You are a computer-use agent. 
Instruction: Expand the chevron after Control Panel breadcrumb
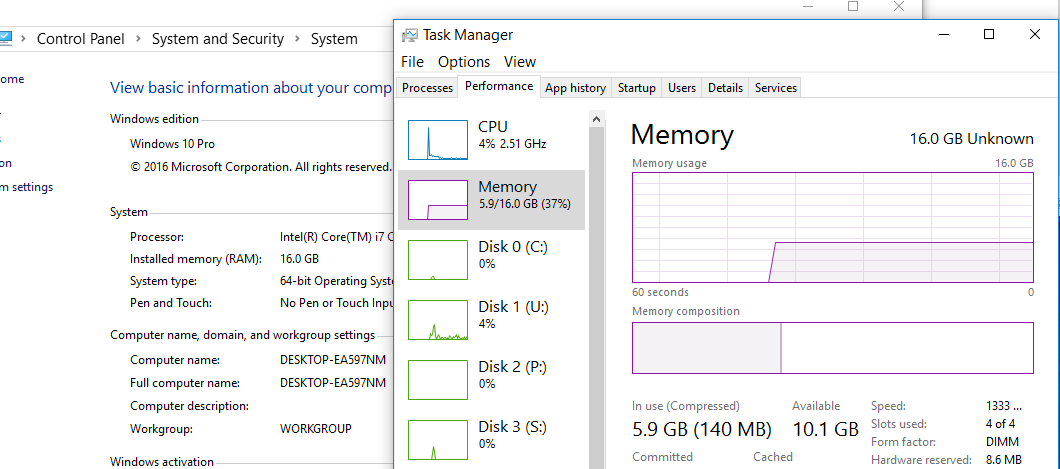tap(138, 39)
